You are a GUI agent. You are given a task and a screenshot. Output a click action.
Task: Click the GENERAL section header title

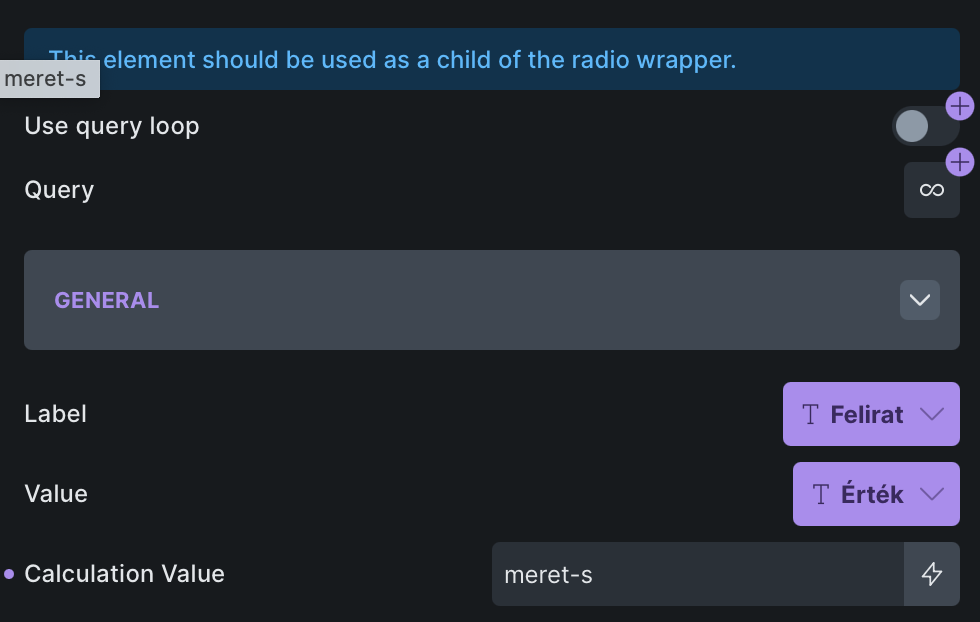[x=106, y=300]
